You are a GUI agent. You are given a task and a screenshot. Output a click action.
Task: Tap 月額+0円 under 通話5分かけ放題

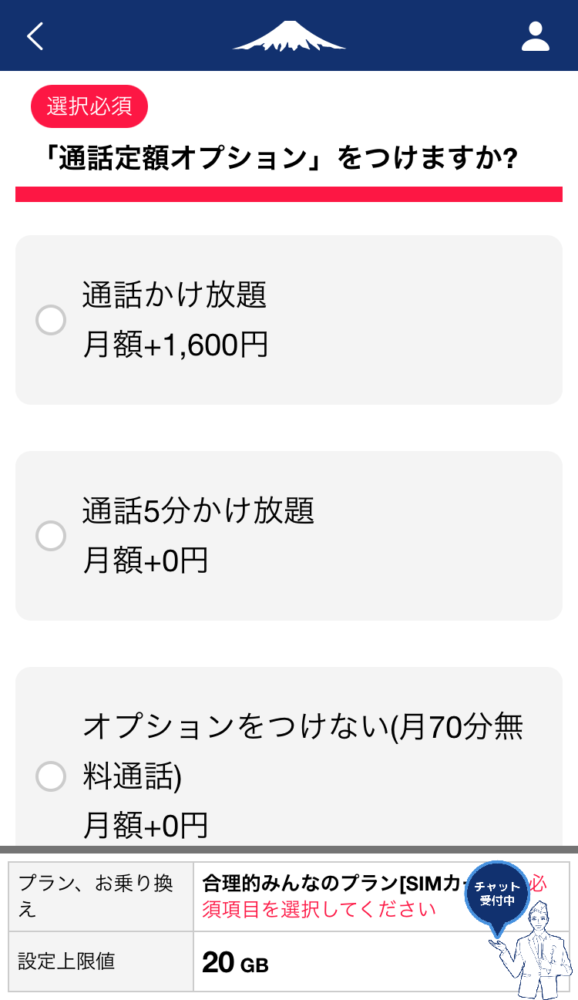click(145, 561)
